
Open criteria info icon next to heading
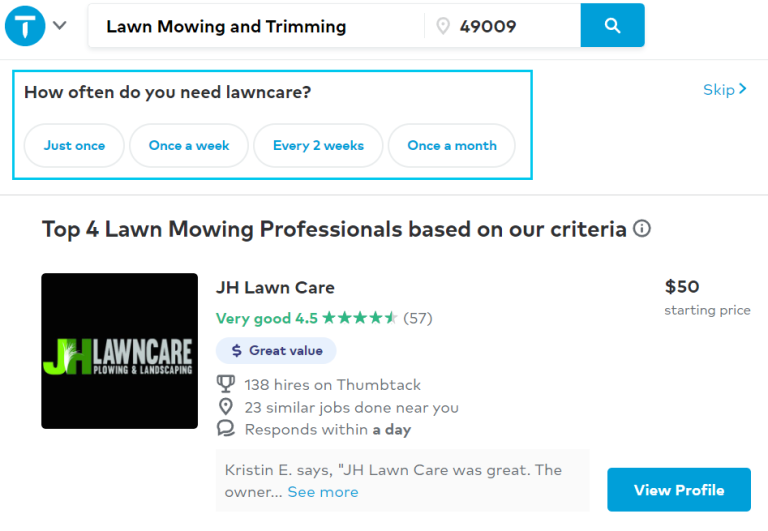pyautogui.click(x=642, y=228)
